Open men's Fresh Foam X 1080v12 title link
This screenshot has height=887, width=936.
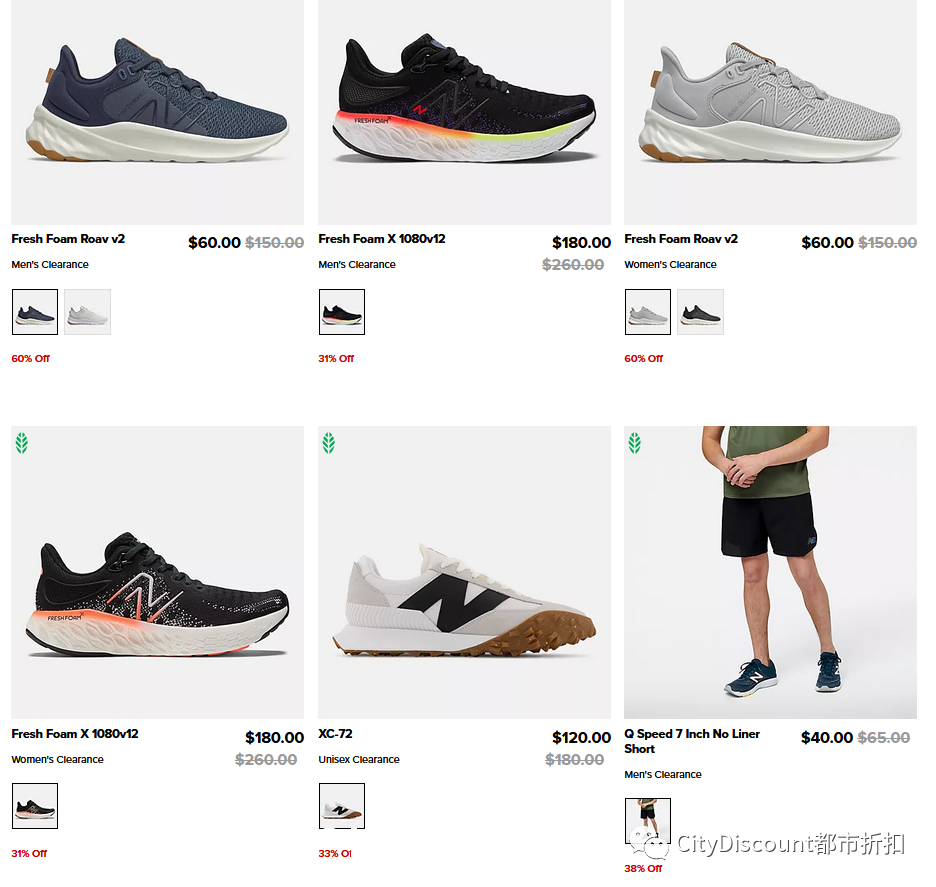coord(382,239)
